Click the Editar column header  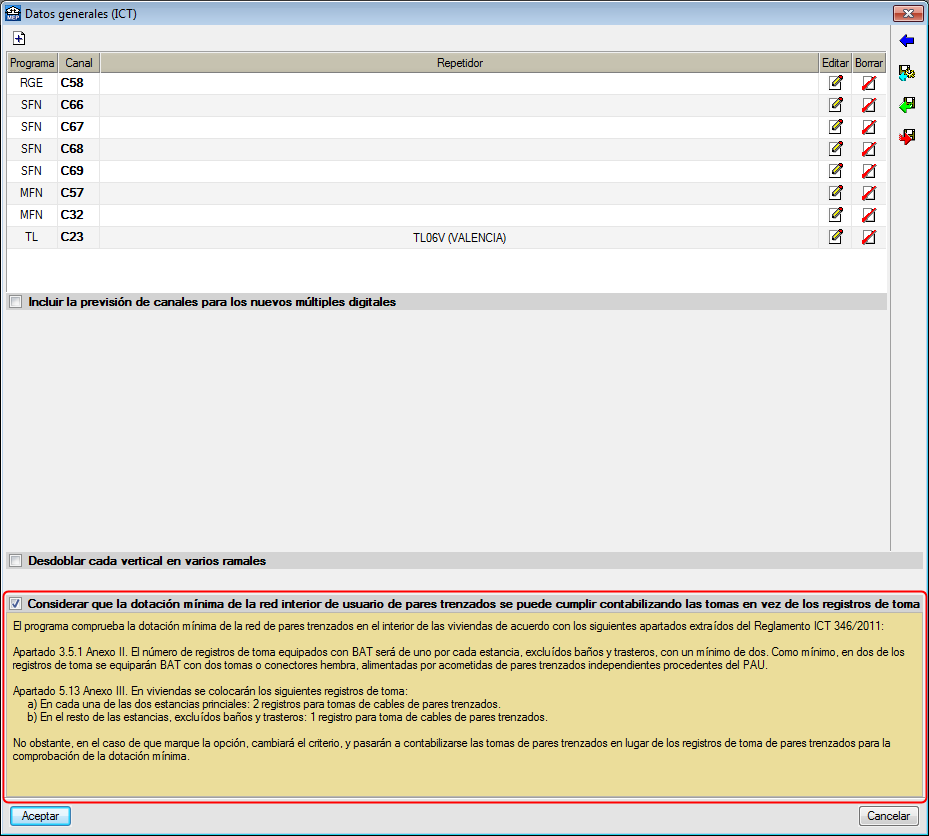tap(835, 63)
